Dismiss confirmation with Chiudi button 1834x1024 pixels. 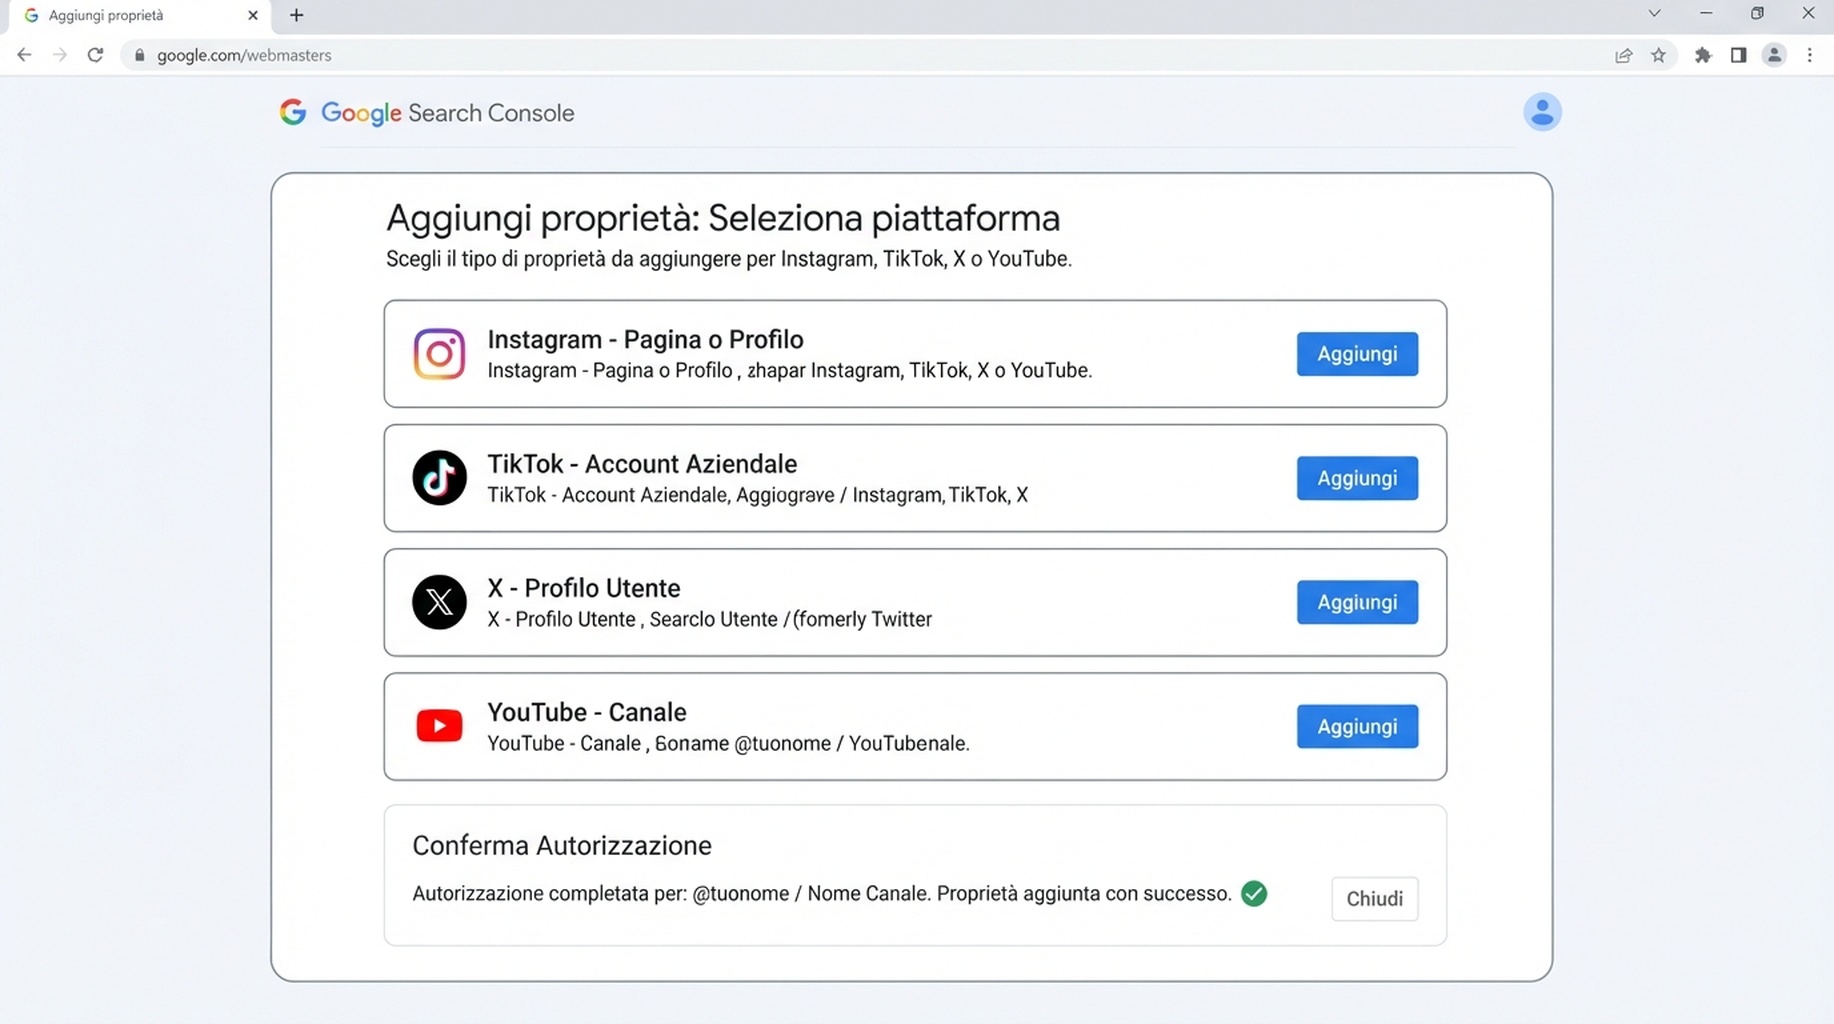point(1374,898)
